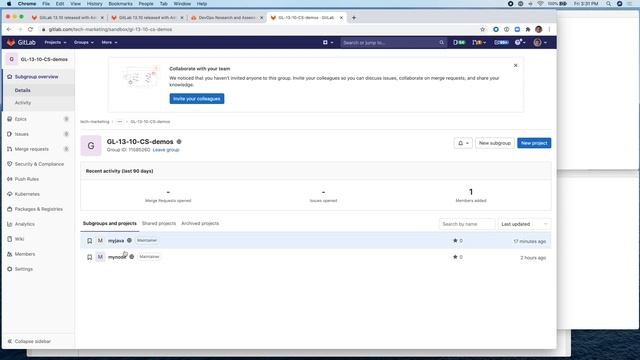Click the Leave group link
This screenshot has width=640, height=360.
click(166, 150)
